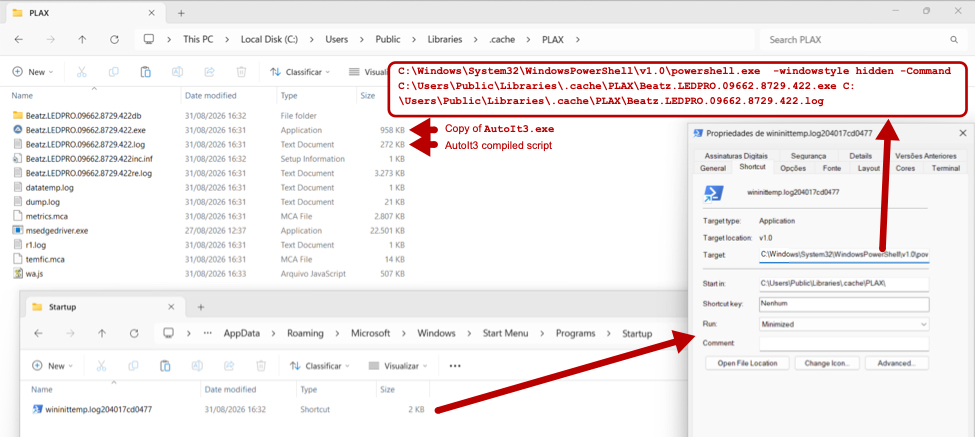
Task: Expand the Run Minimized dropdown
Action: click(x=844, y=324)
